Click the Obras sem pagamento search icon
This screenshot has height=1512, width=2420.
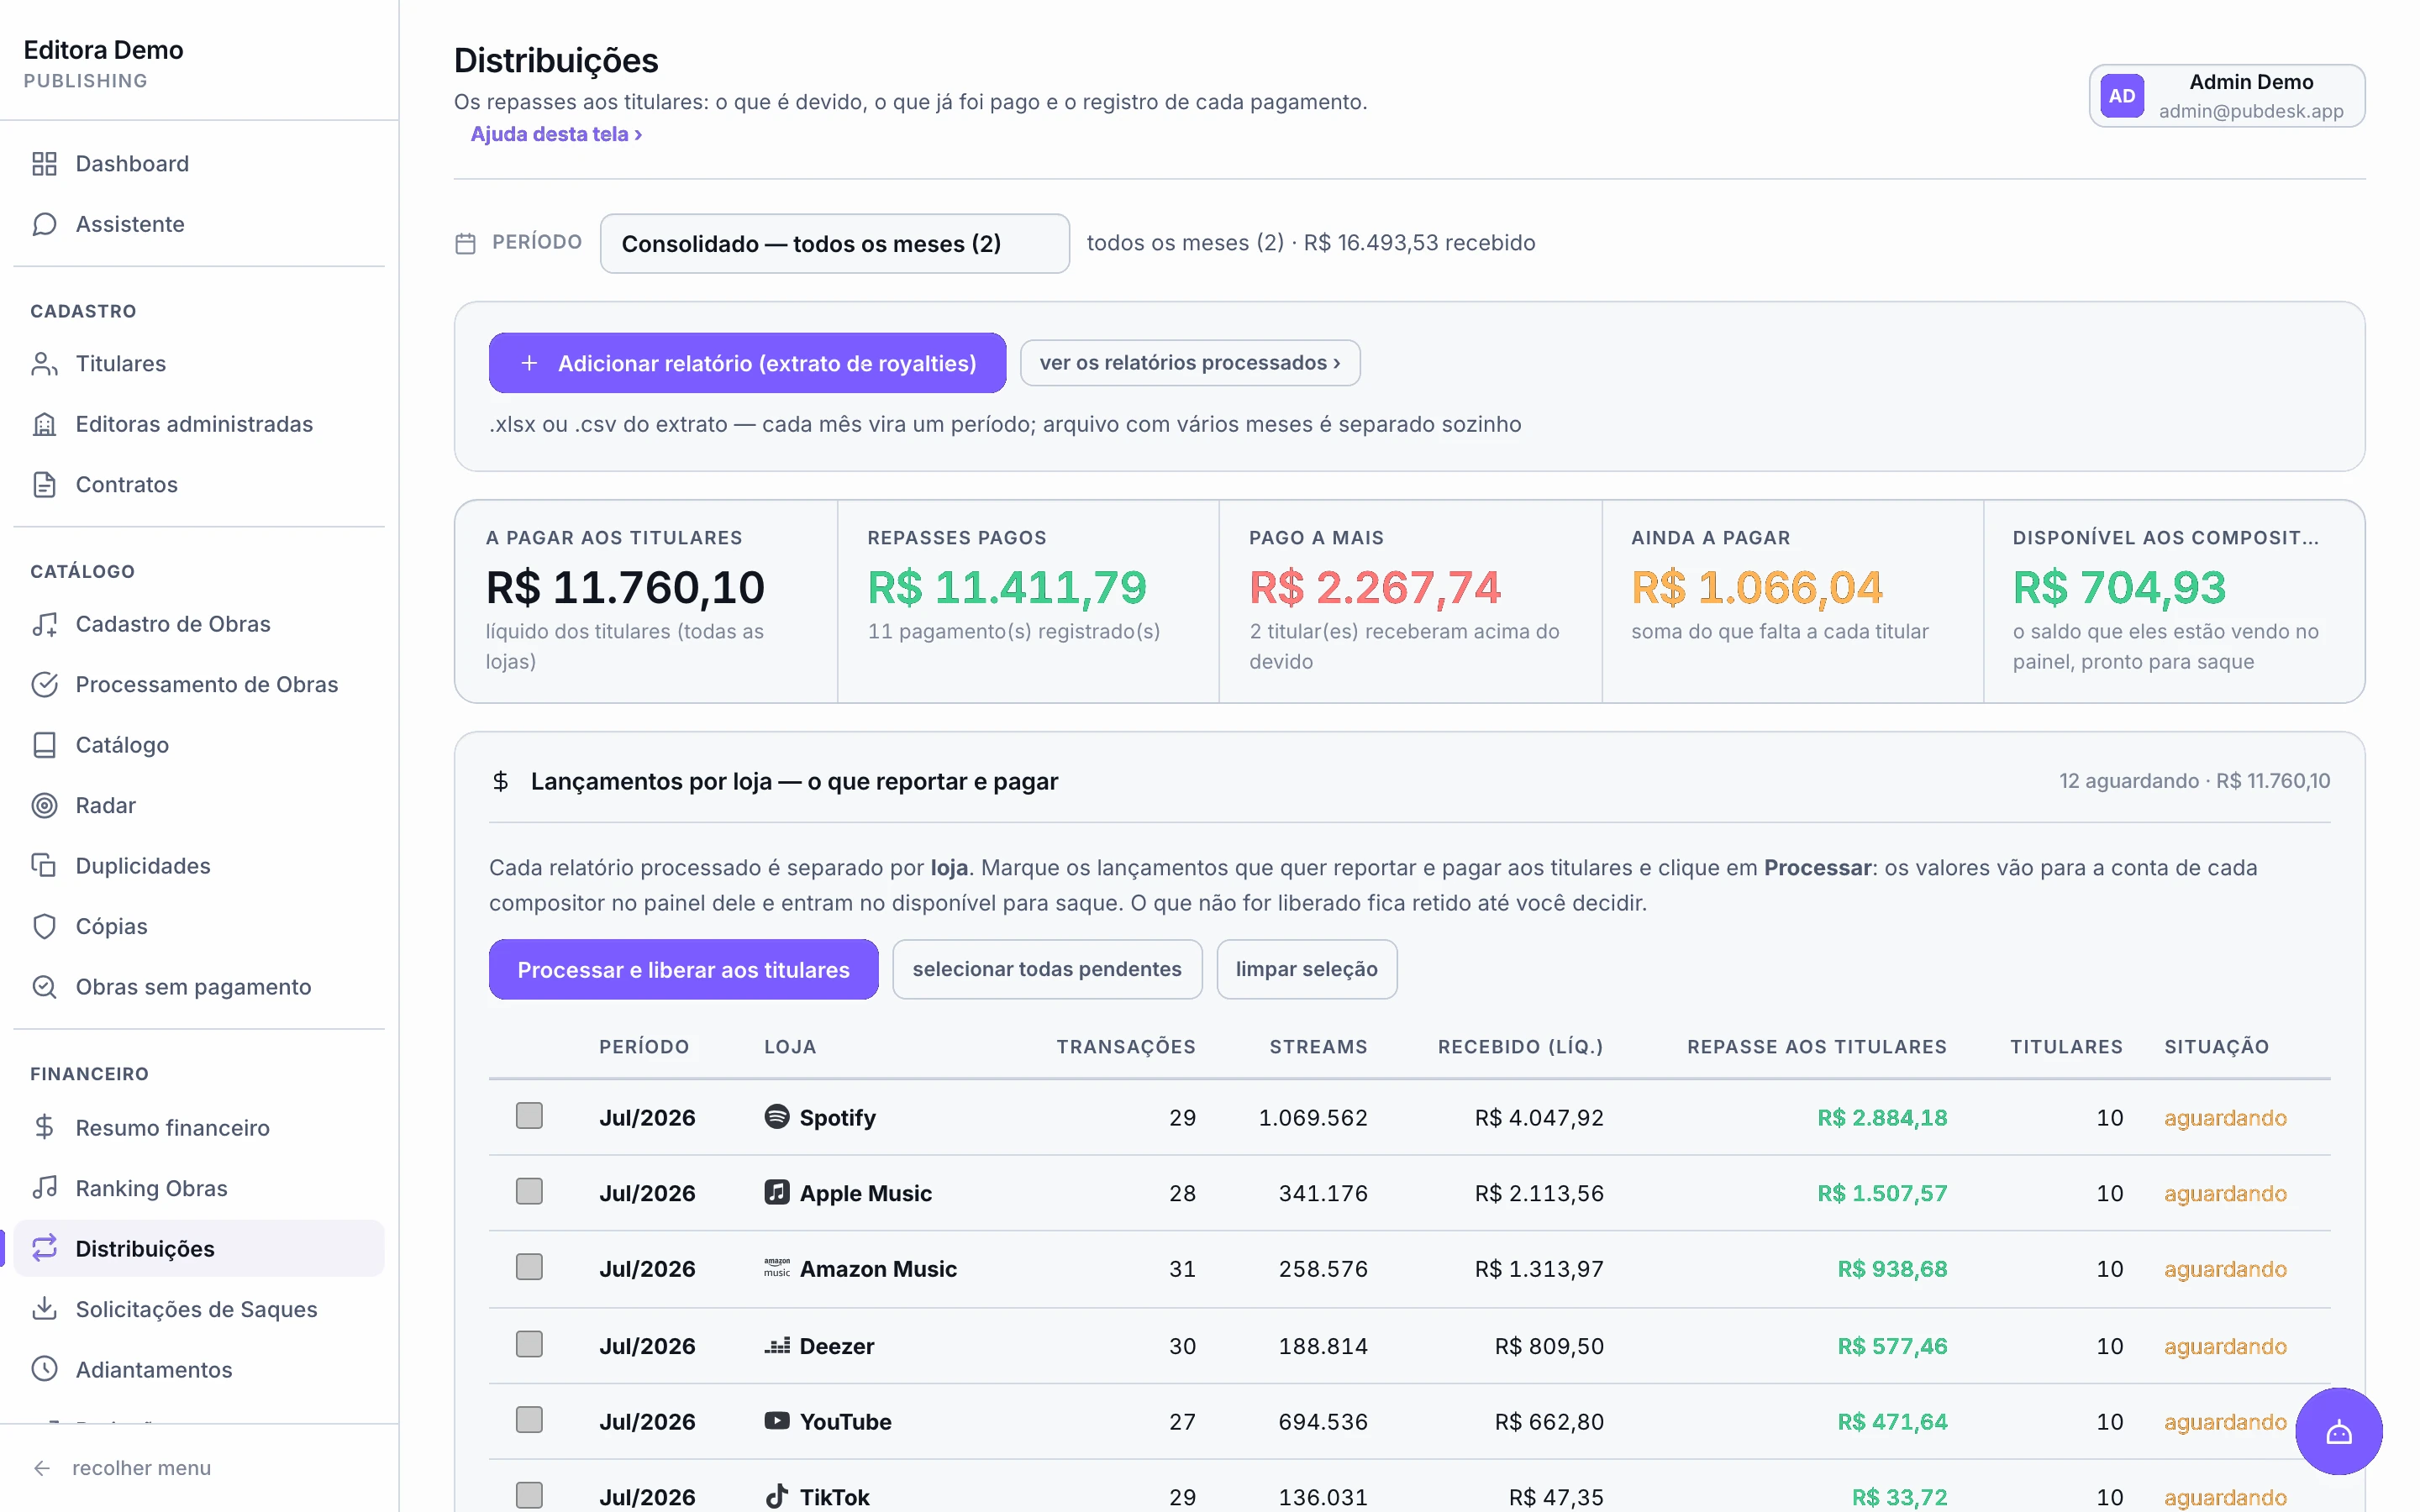(x=44, y=987)
